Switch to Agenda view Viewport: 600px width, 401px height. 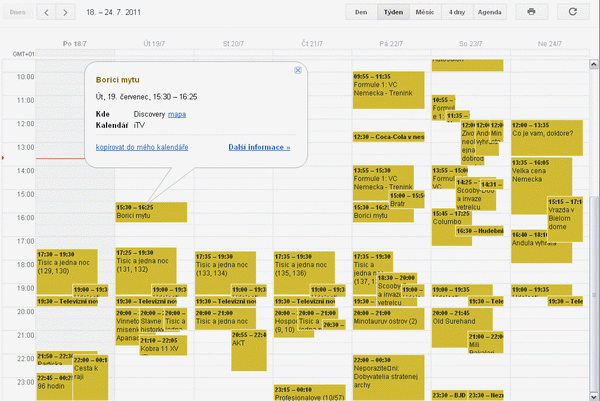[x=490, y=12]
